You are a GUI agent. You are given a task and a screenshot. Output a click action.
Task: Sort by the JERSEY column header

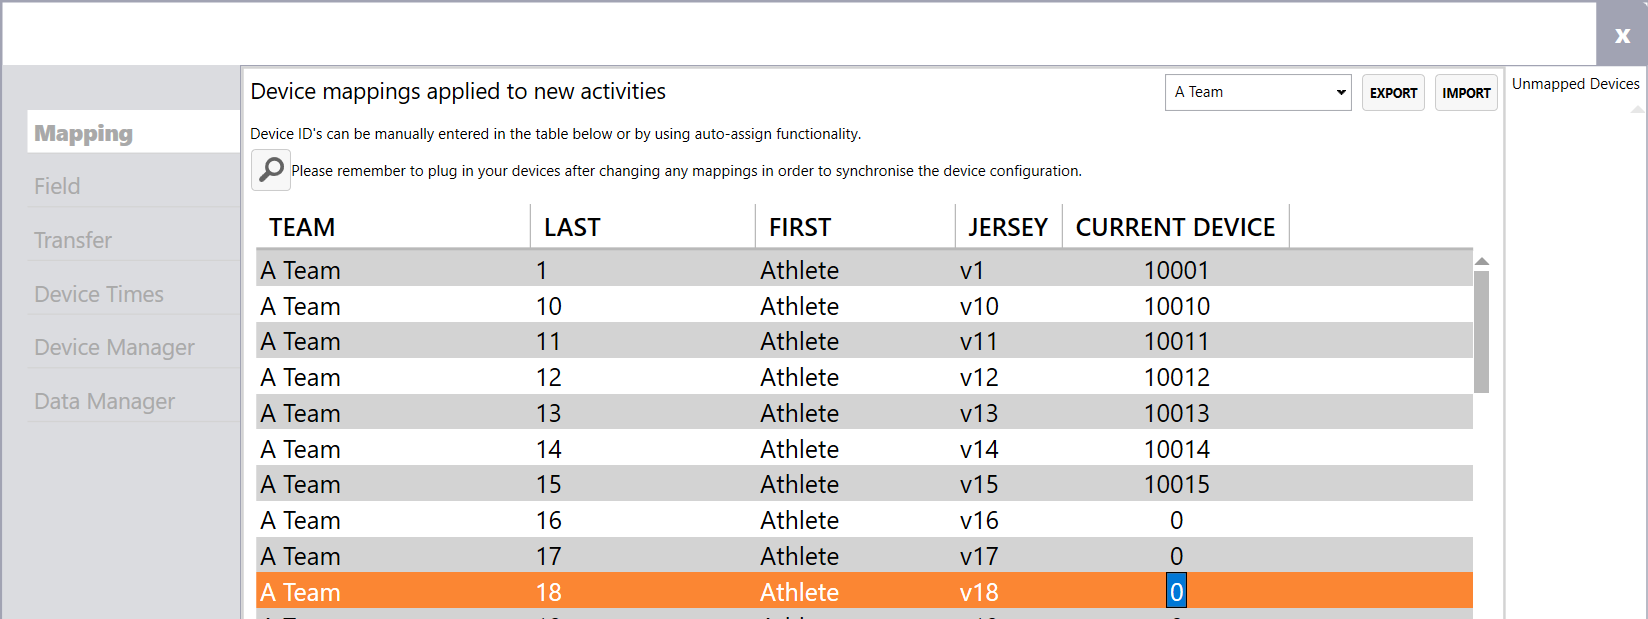coord(1008,226)
